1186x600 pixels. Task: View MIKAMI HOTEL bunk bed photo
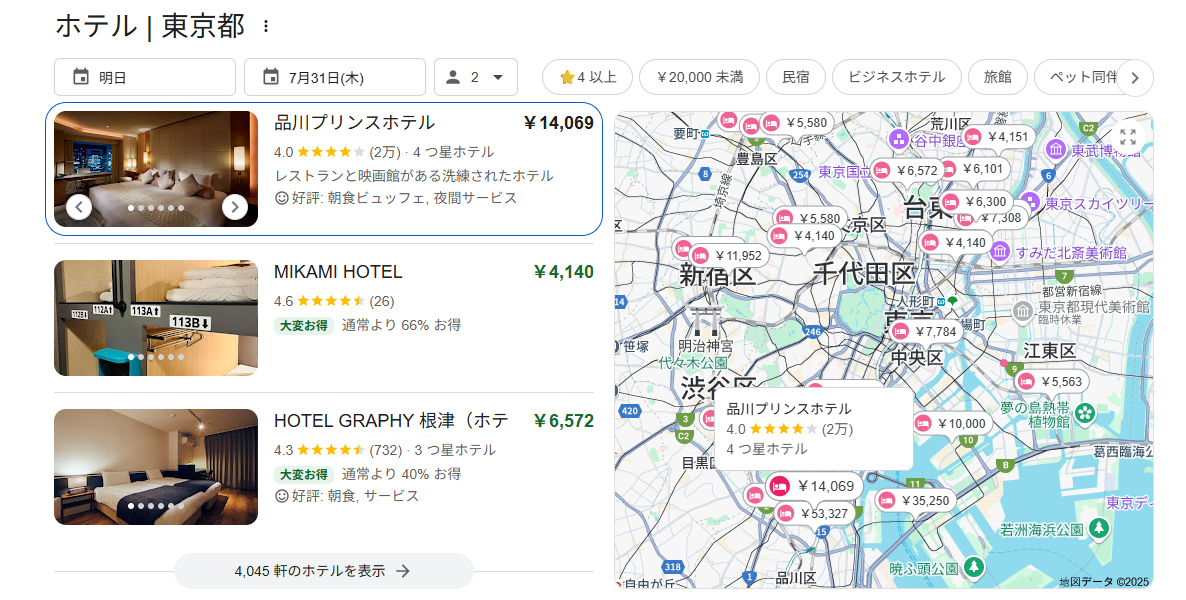(156, 318)
